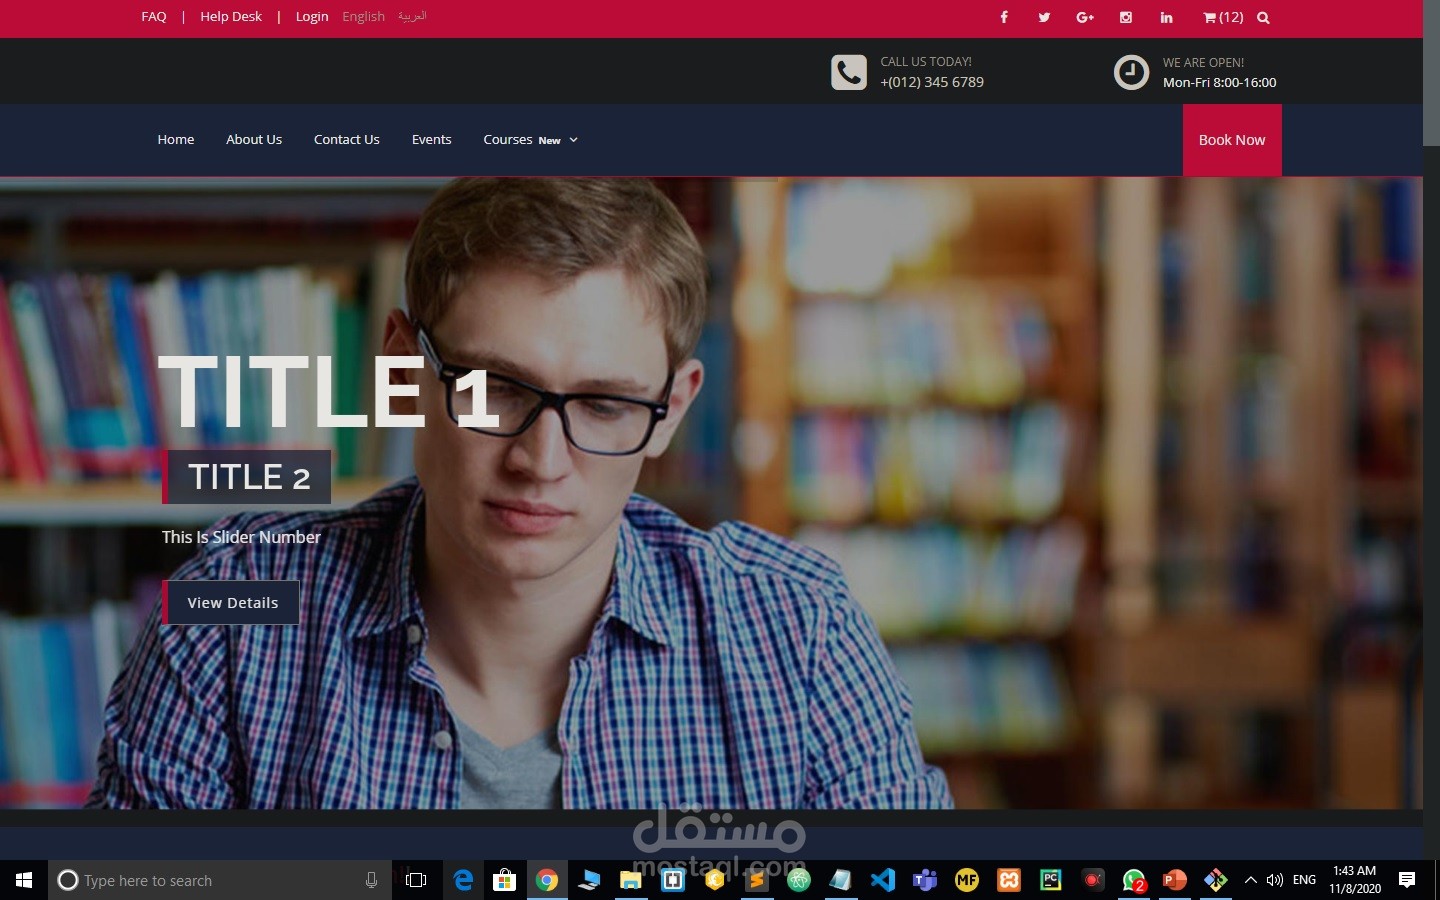Viewport: 1440px width, 900px height.
Task: Open the FAQ link
Action: coord(154,17)
